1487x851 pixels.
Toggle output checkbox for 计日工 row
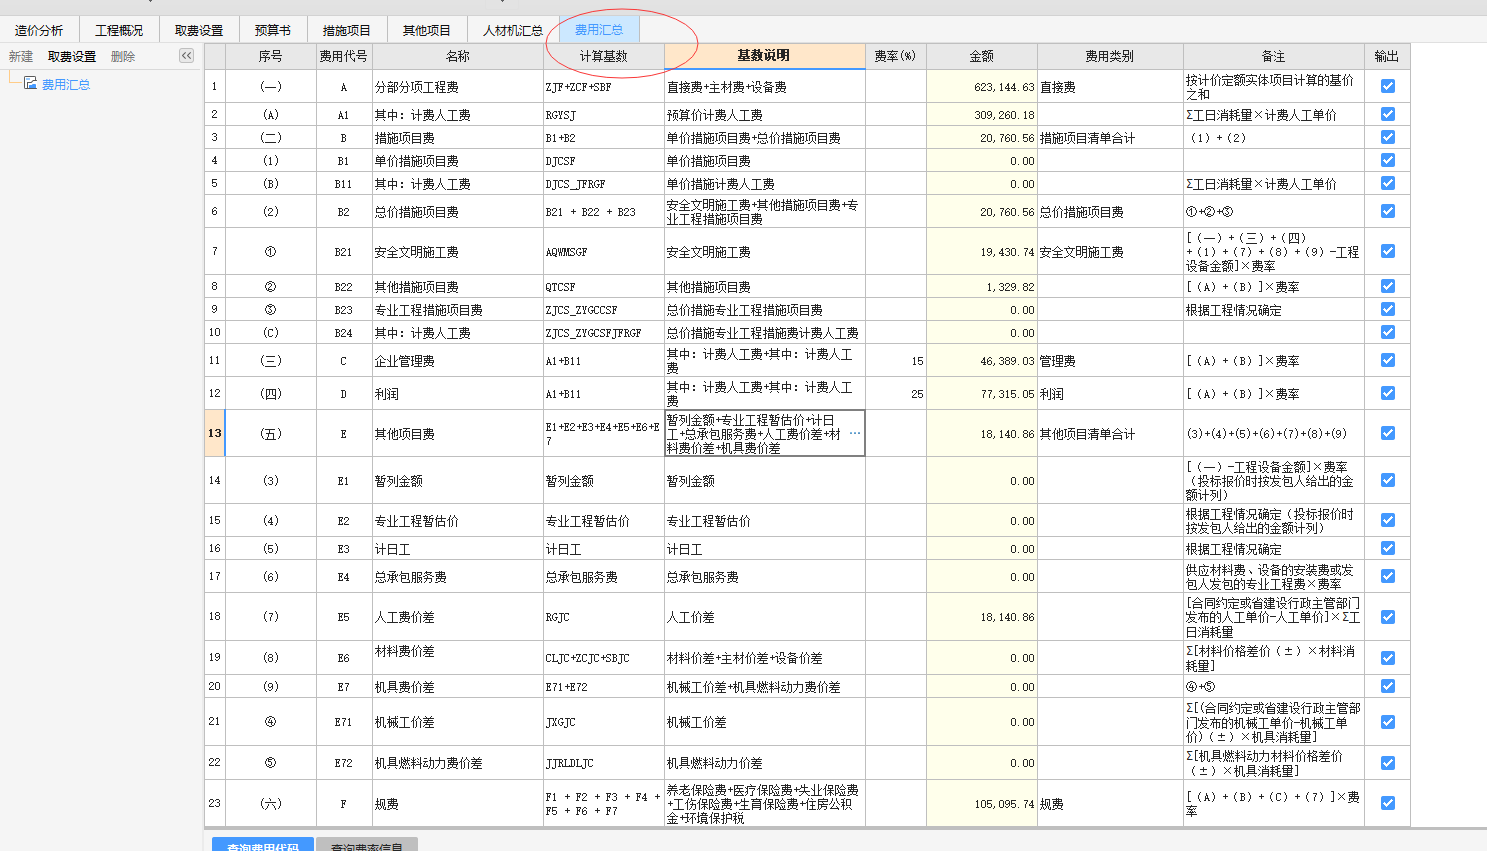1387,548
